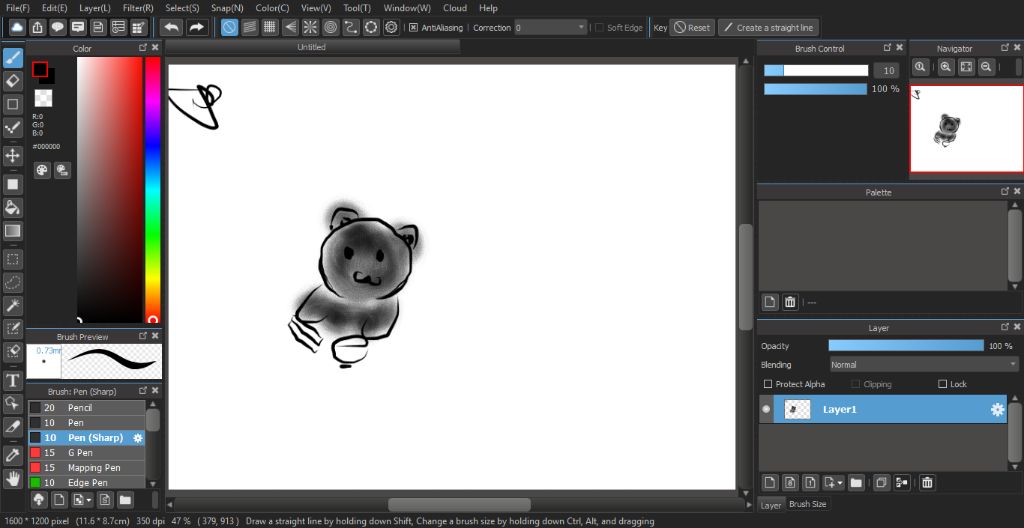Open the Snap(N) menu
This screenshot has width=1024, height=528.
[227, 8]
